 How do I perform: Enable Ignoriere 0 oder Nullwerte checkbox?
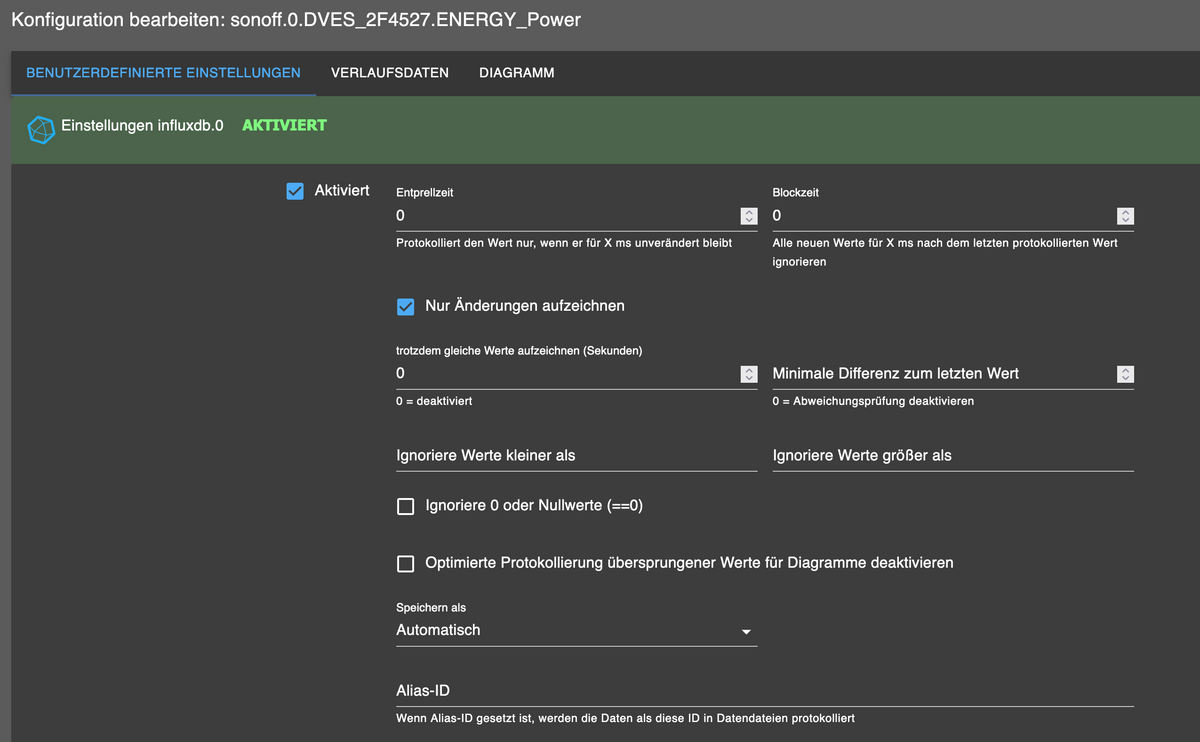(x=406, y=507)
